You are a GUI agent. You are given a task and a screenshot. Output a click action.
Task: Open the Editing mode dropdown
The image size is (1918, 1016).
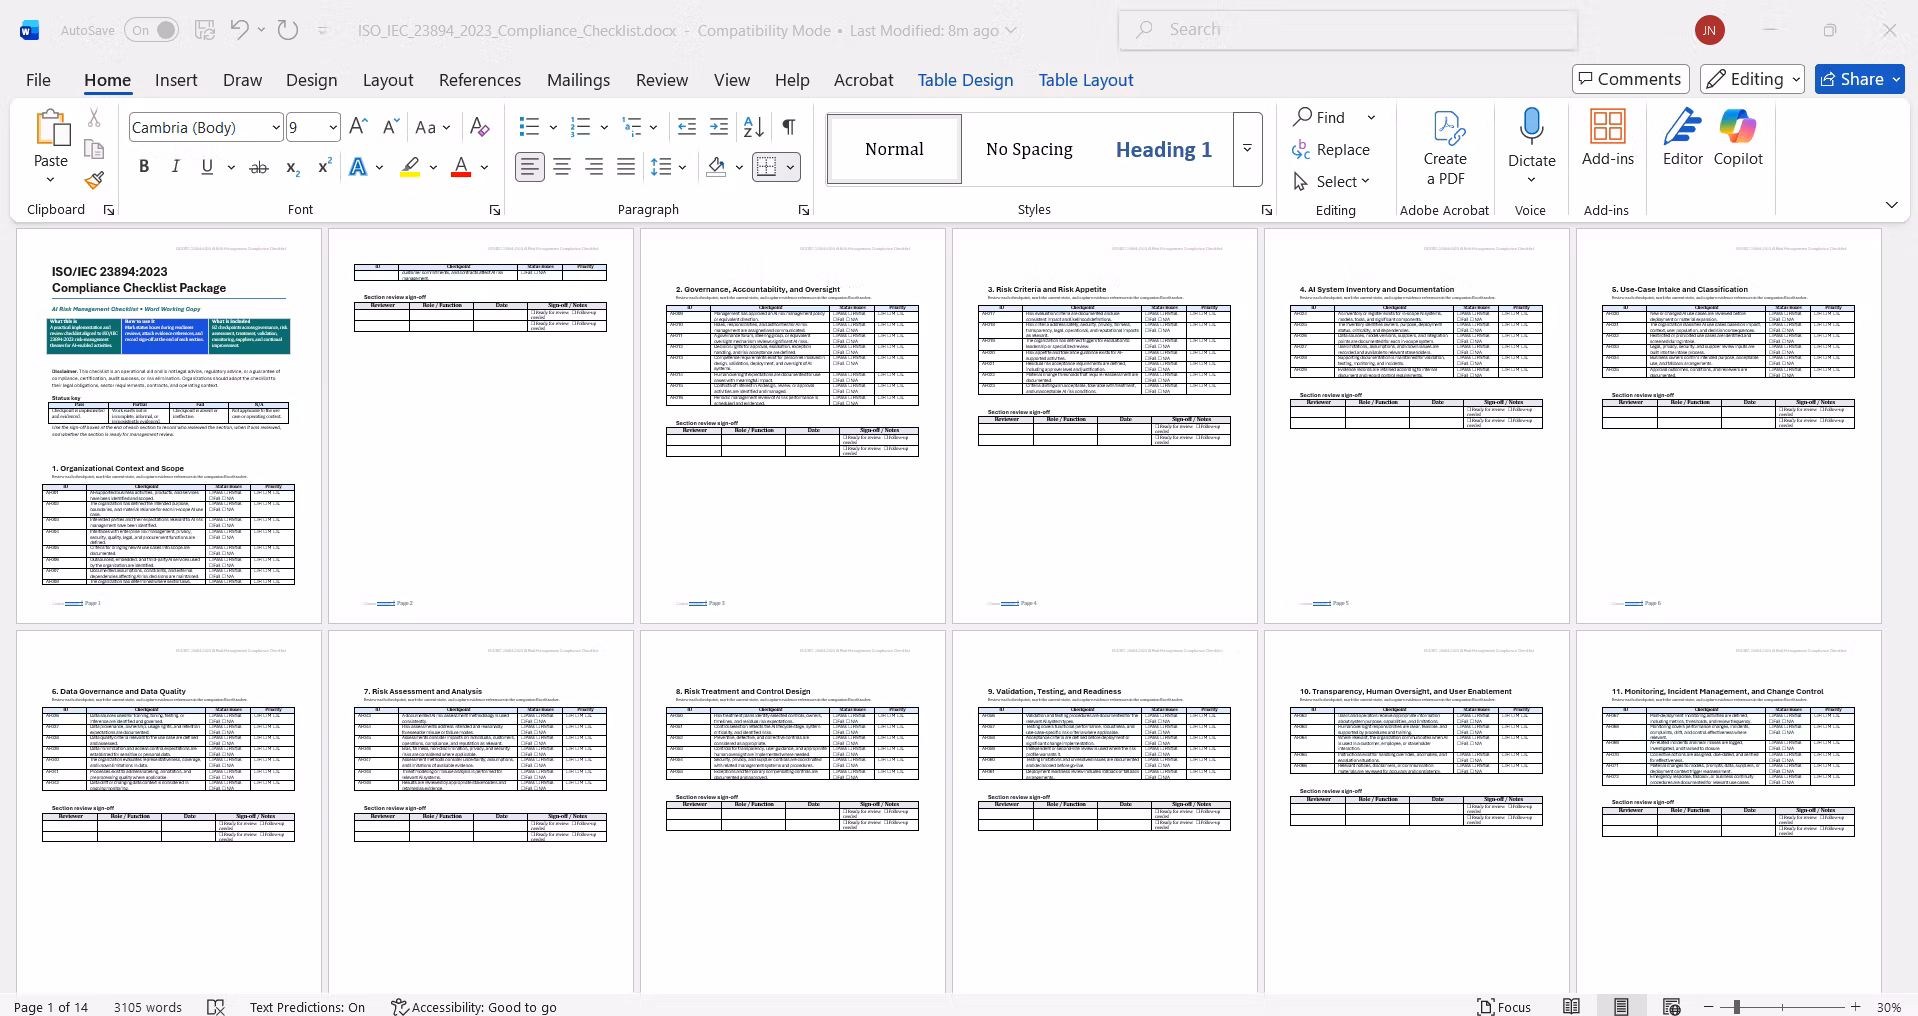click(x=1753, y=79)
